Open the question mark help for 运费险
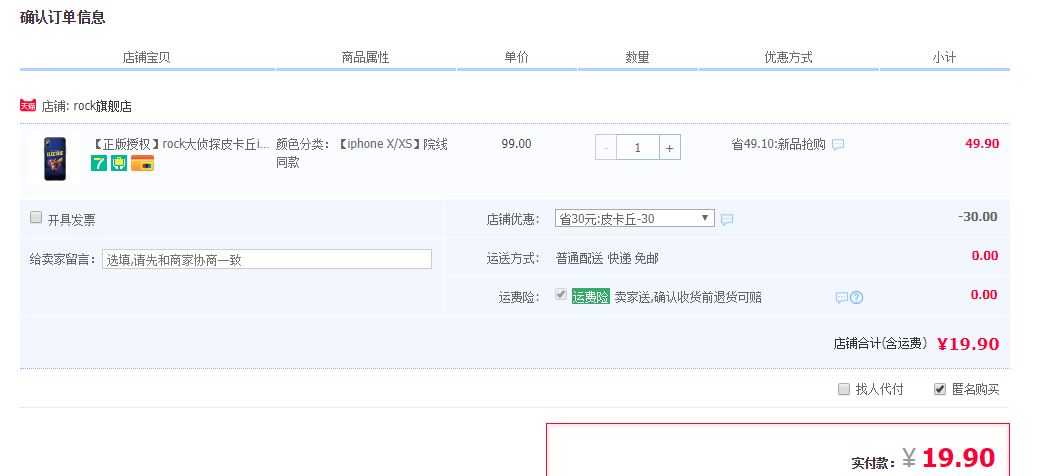This screenshot has width=1041, height=476. pyautogui.click(x=856, y=298)
